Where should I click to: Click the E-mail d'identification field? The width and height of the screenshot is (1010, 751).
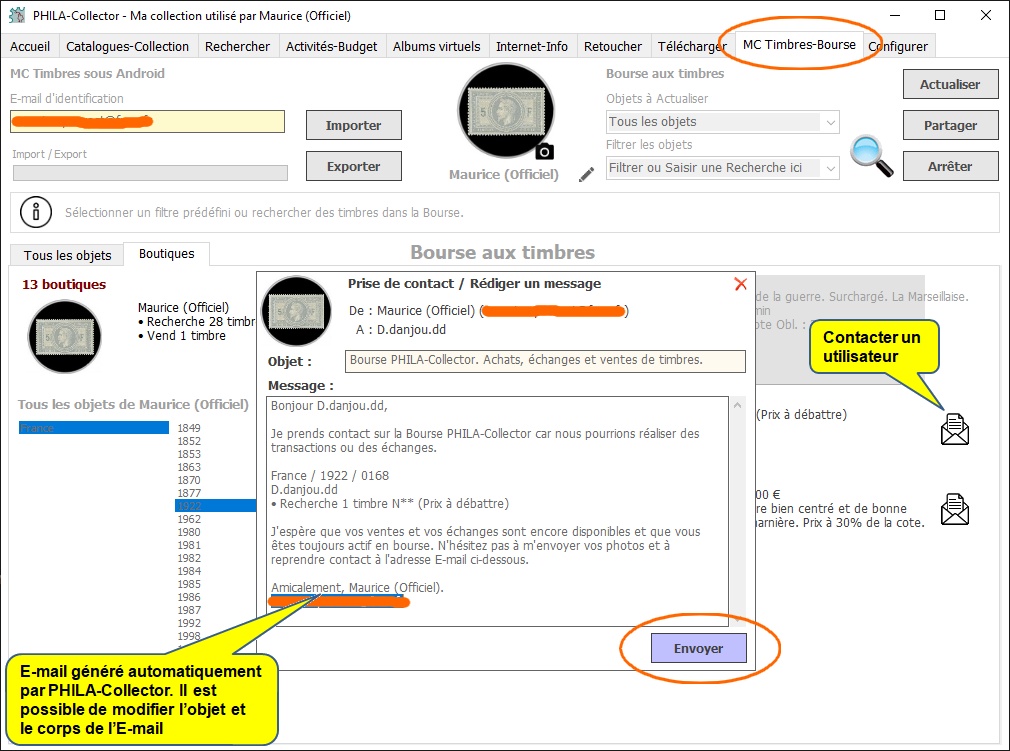pyautogui.click(x=148, y=121)
